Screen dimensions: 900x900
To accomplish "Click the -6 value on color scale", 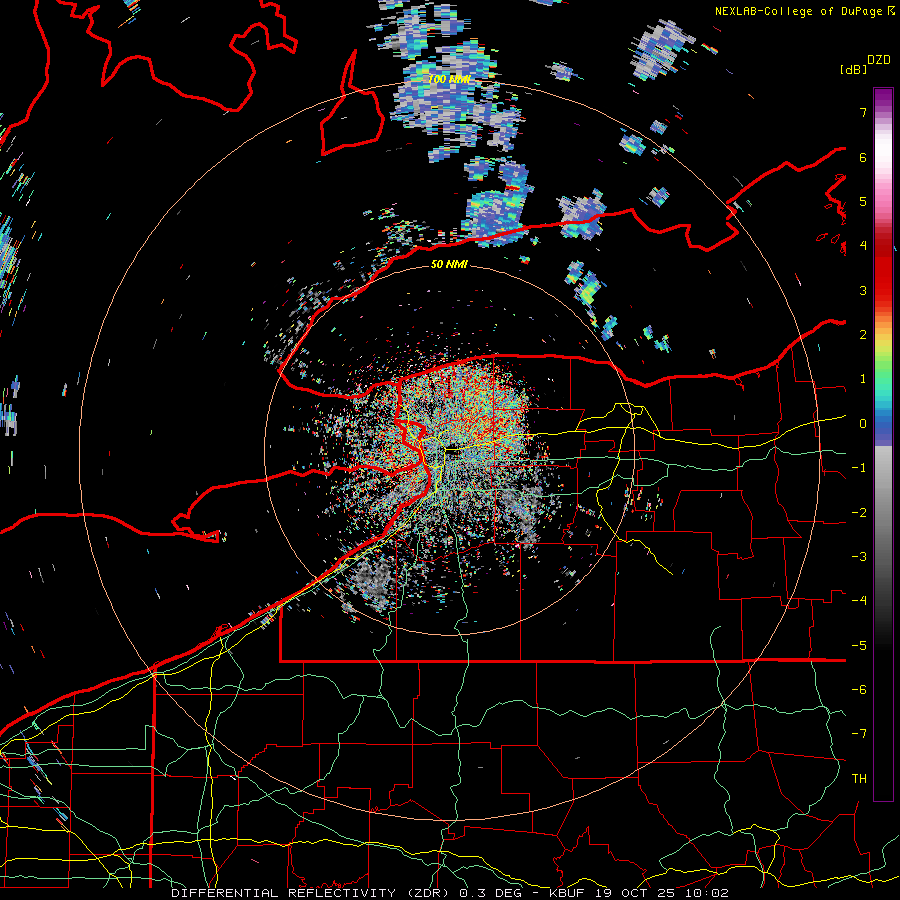I will point(859,690).
